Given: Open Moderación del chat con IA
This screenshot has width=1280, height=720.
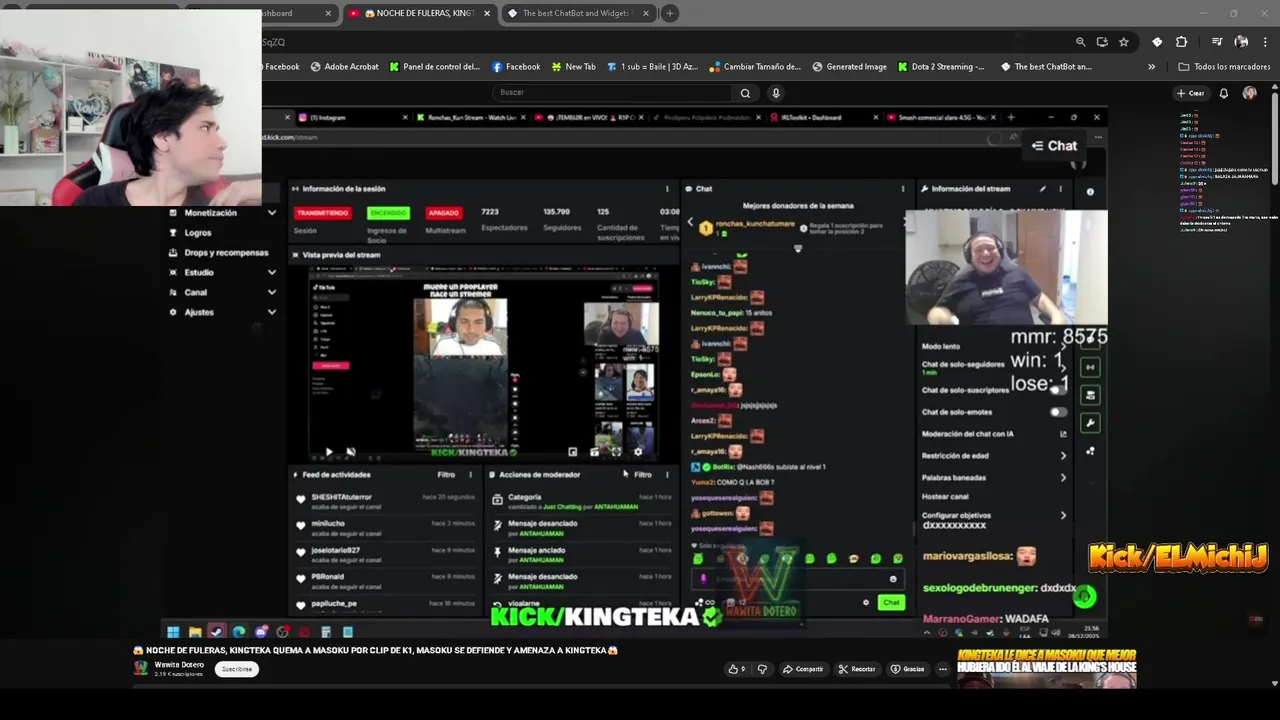Looking at the screenshot, I should (x=994, y=434).
